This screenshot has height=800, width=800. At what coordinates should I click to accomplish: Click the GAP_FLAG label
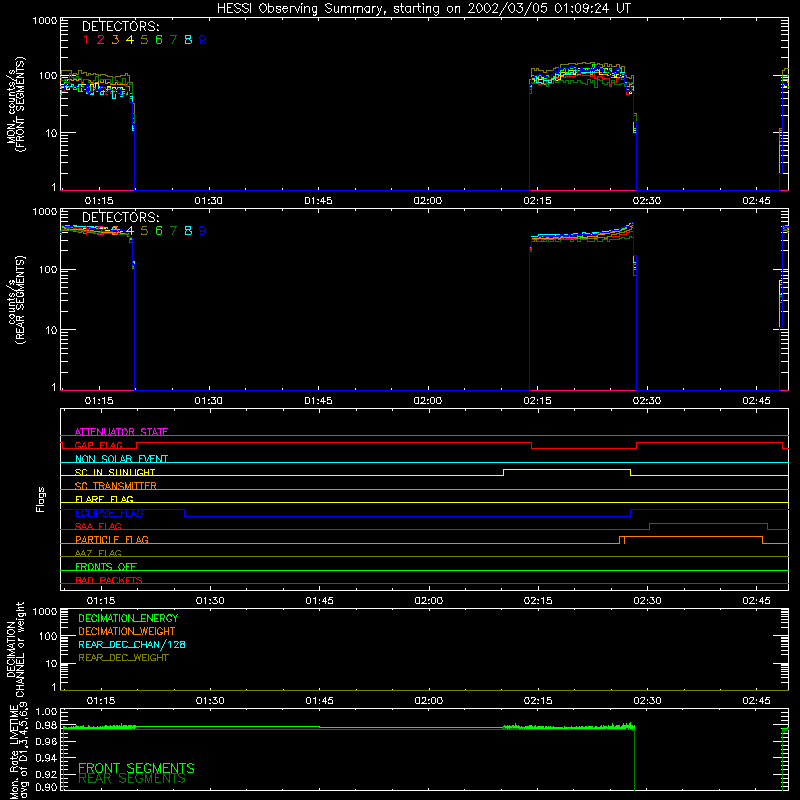coord(98,445)
